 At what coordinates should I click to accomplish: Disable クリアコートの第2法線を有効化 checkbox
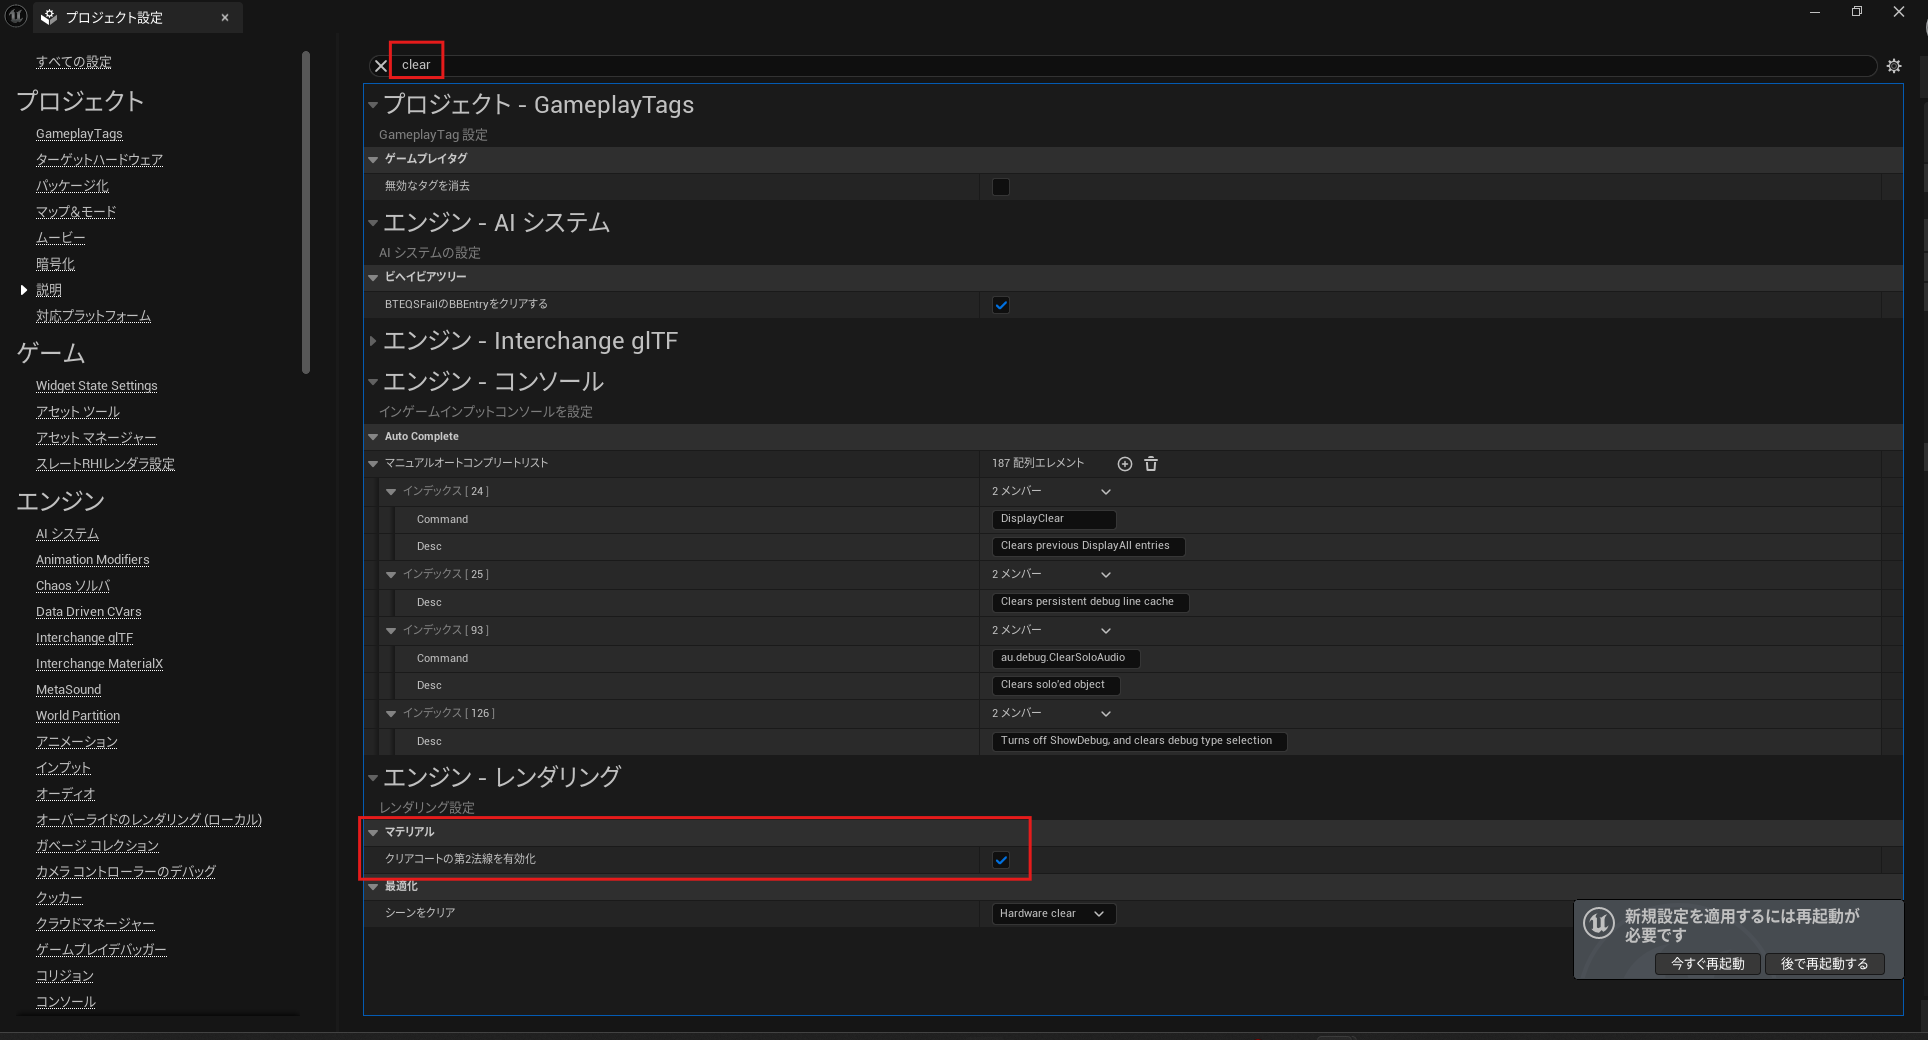pyautogui.click(x=1000, y=860)
